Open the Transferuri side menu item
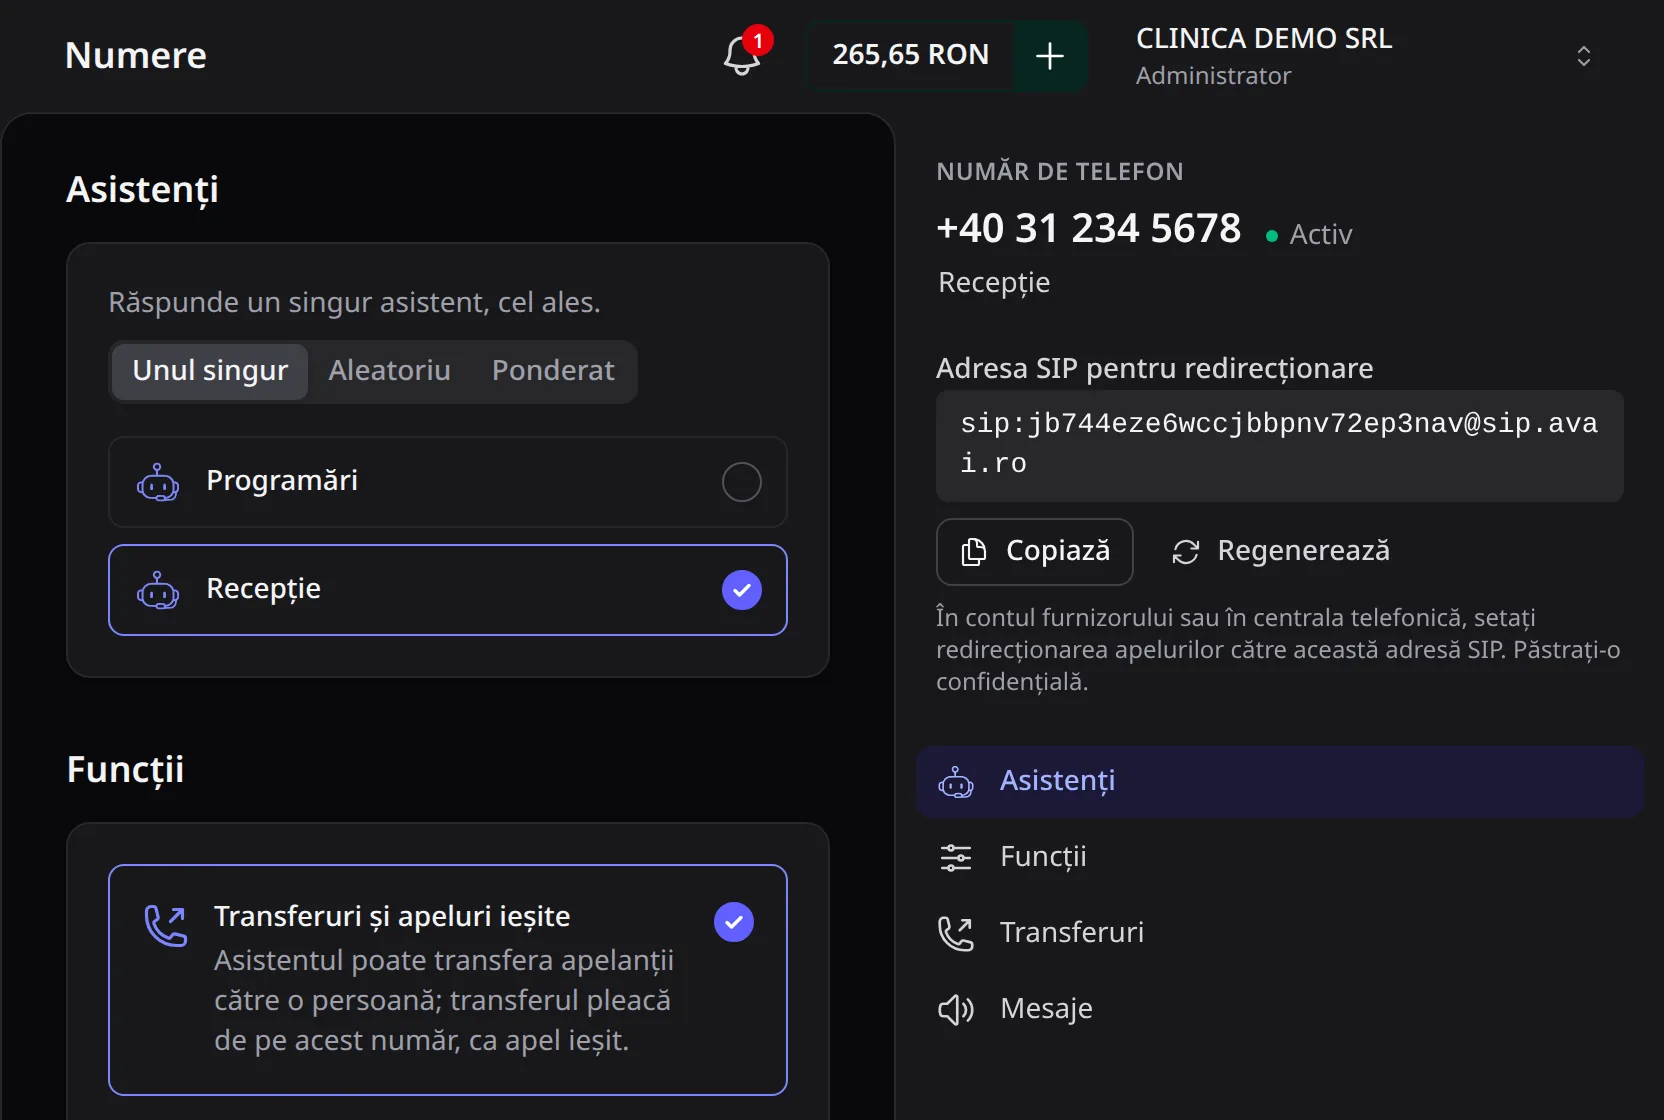Screen dimensions: 1664x1120 coord(1280,934)
